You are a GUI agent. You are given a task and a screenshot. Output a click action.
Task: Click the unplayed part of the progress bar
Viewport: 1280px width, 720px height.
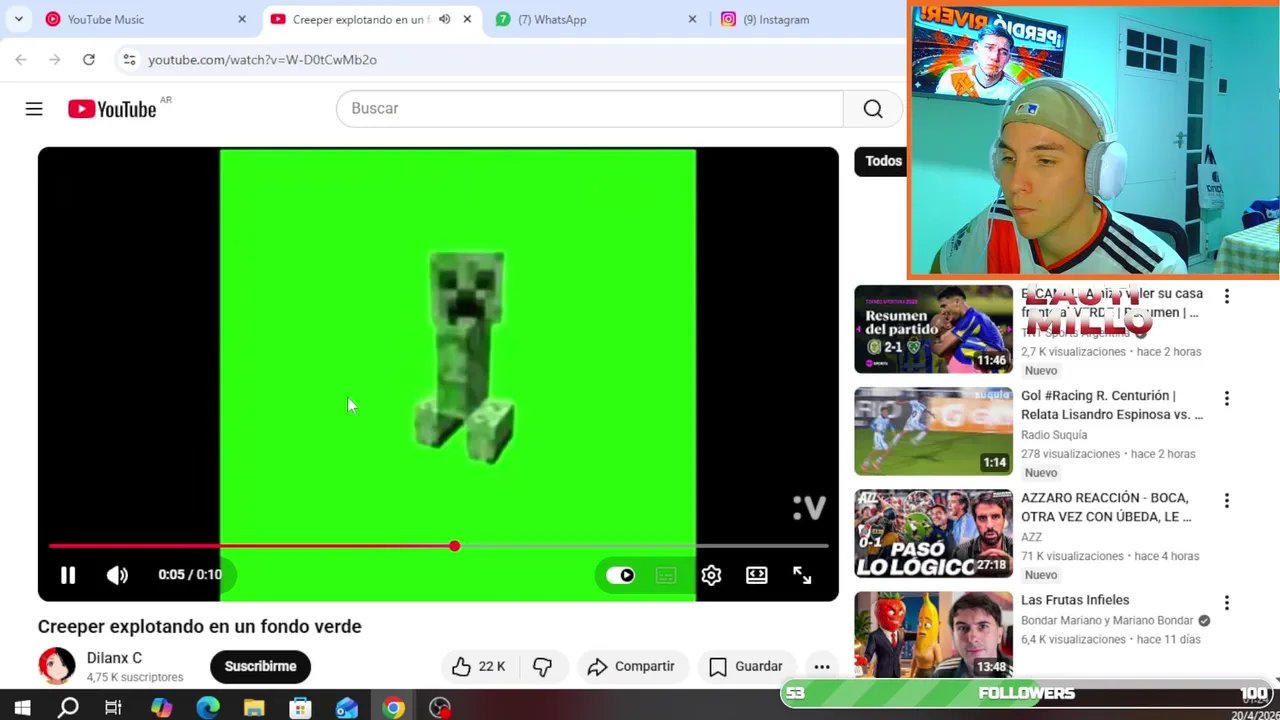[644, 546]
